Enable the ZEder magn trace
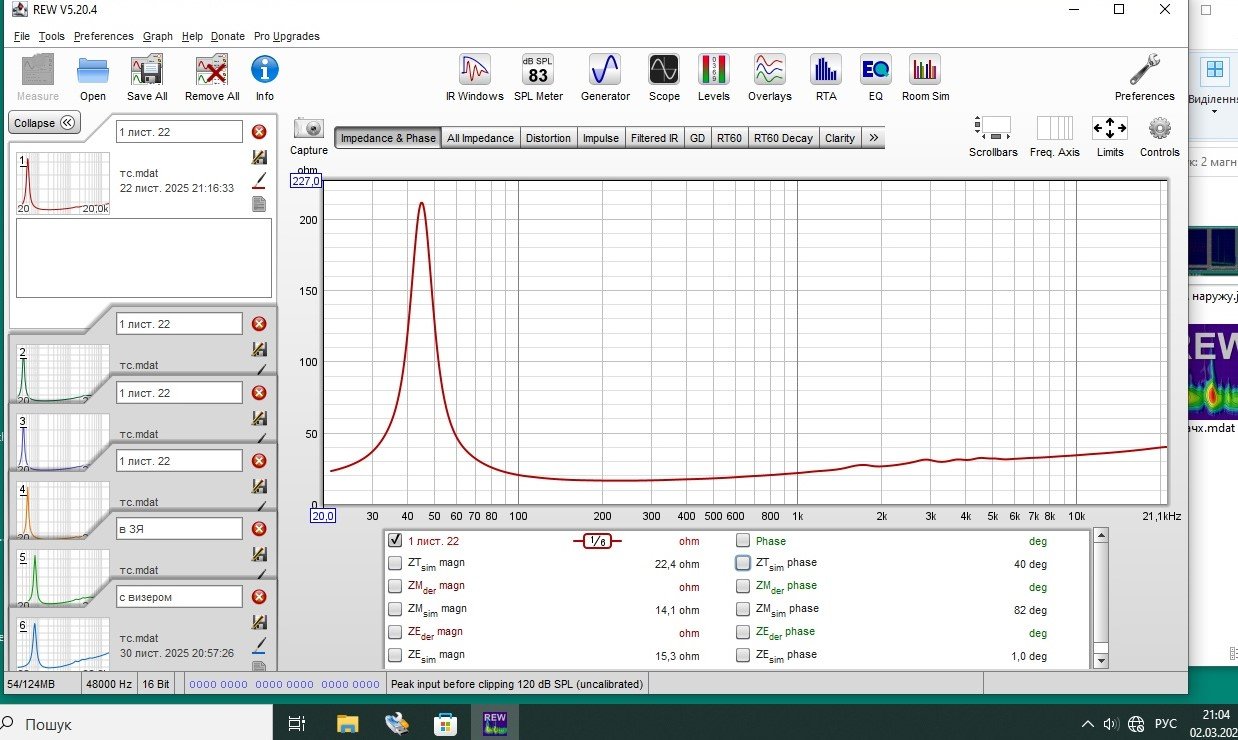This screenshot has height=740, width=1238. [395, 632]
